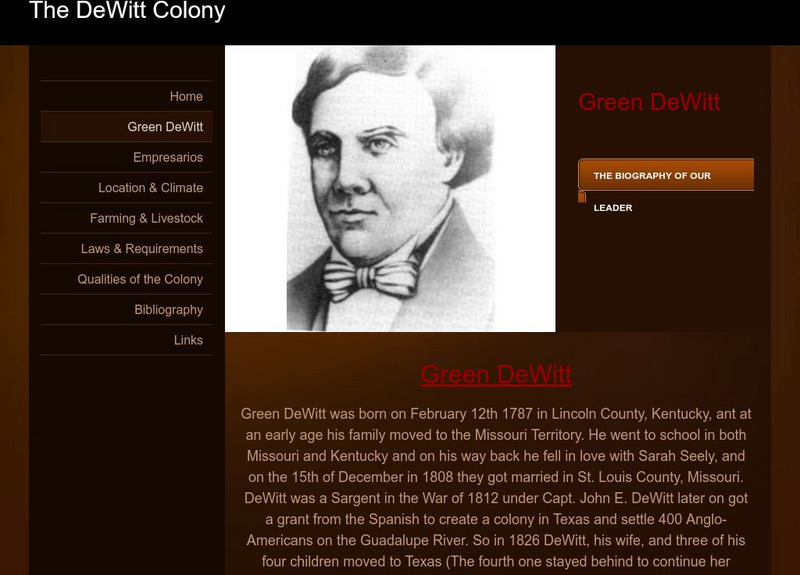Click The DeWitt Colony site title
This screenshot has width=800, height=575.
127,10
